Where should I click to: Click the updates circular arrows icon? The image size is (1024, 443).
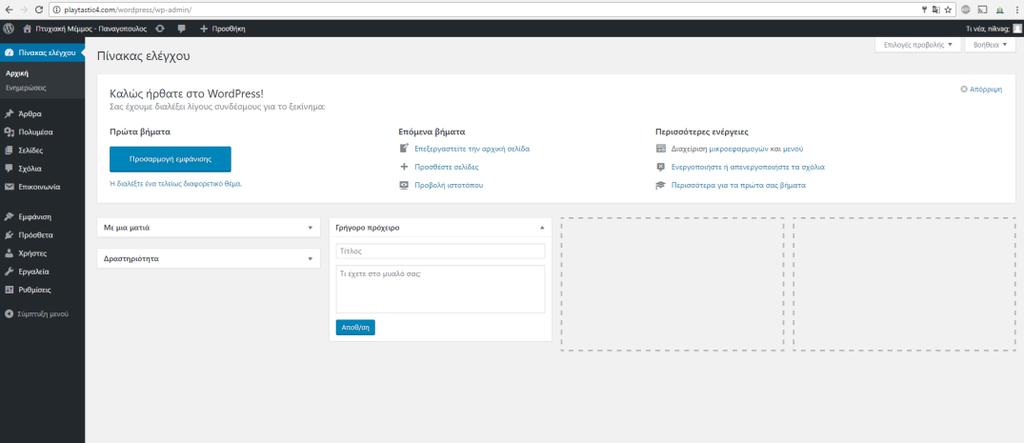click(160, 29)
